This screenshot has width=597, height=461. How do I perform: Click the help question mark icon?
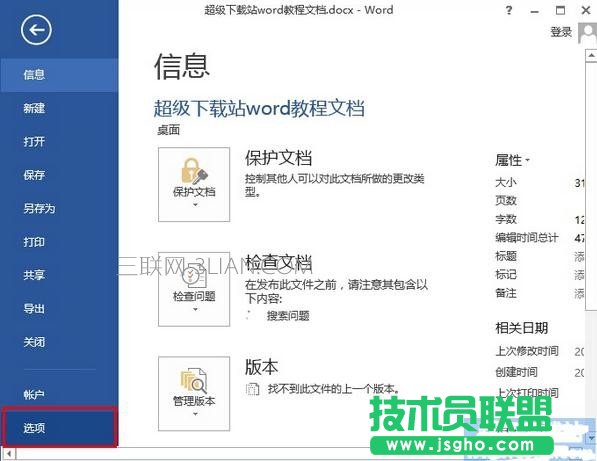click(509, 10)
